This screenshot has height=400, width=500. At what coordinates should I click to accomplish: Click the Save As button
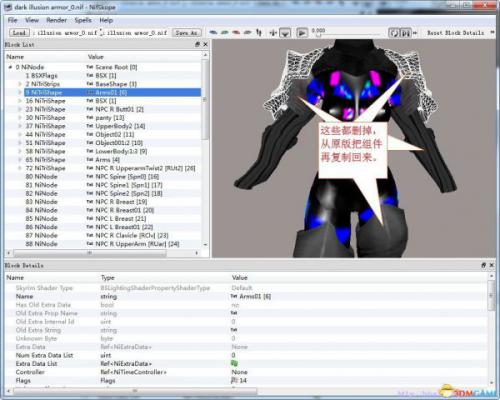187,33
